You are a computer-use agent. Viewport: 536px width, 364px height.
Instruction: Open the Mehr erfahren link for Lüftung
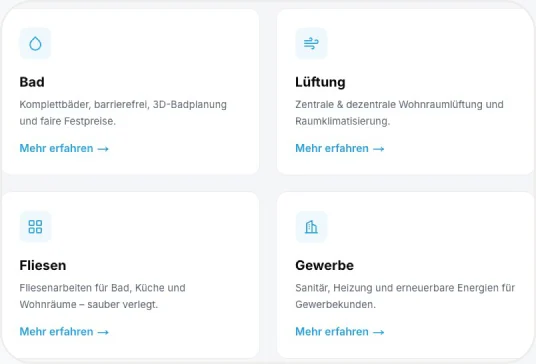point(340,148)
